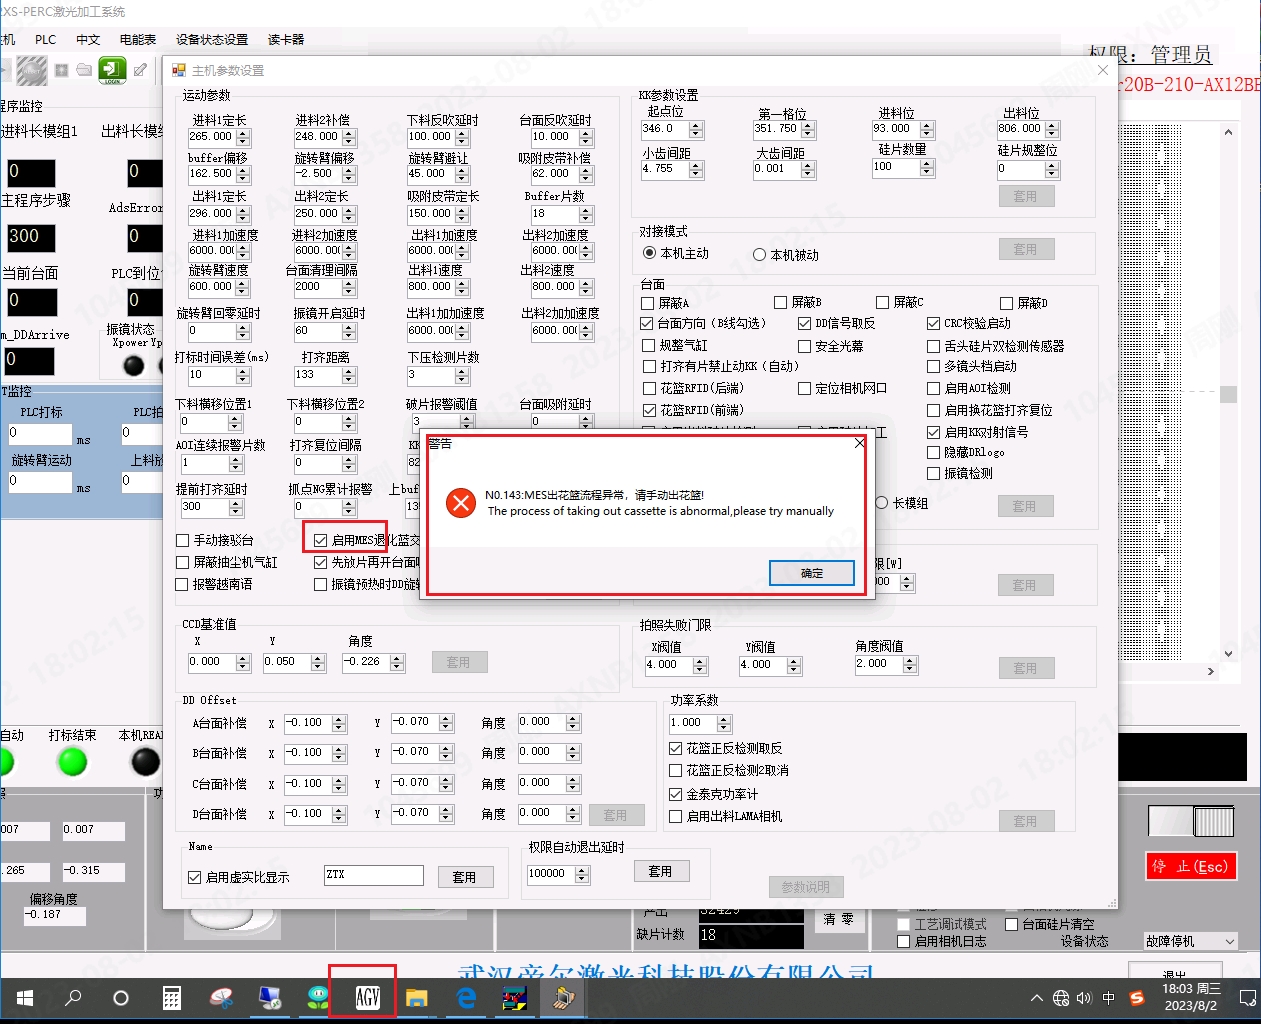Open the flower icon app on the taskbar
1261x1024 pixels.
(x=318, y=998)
